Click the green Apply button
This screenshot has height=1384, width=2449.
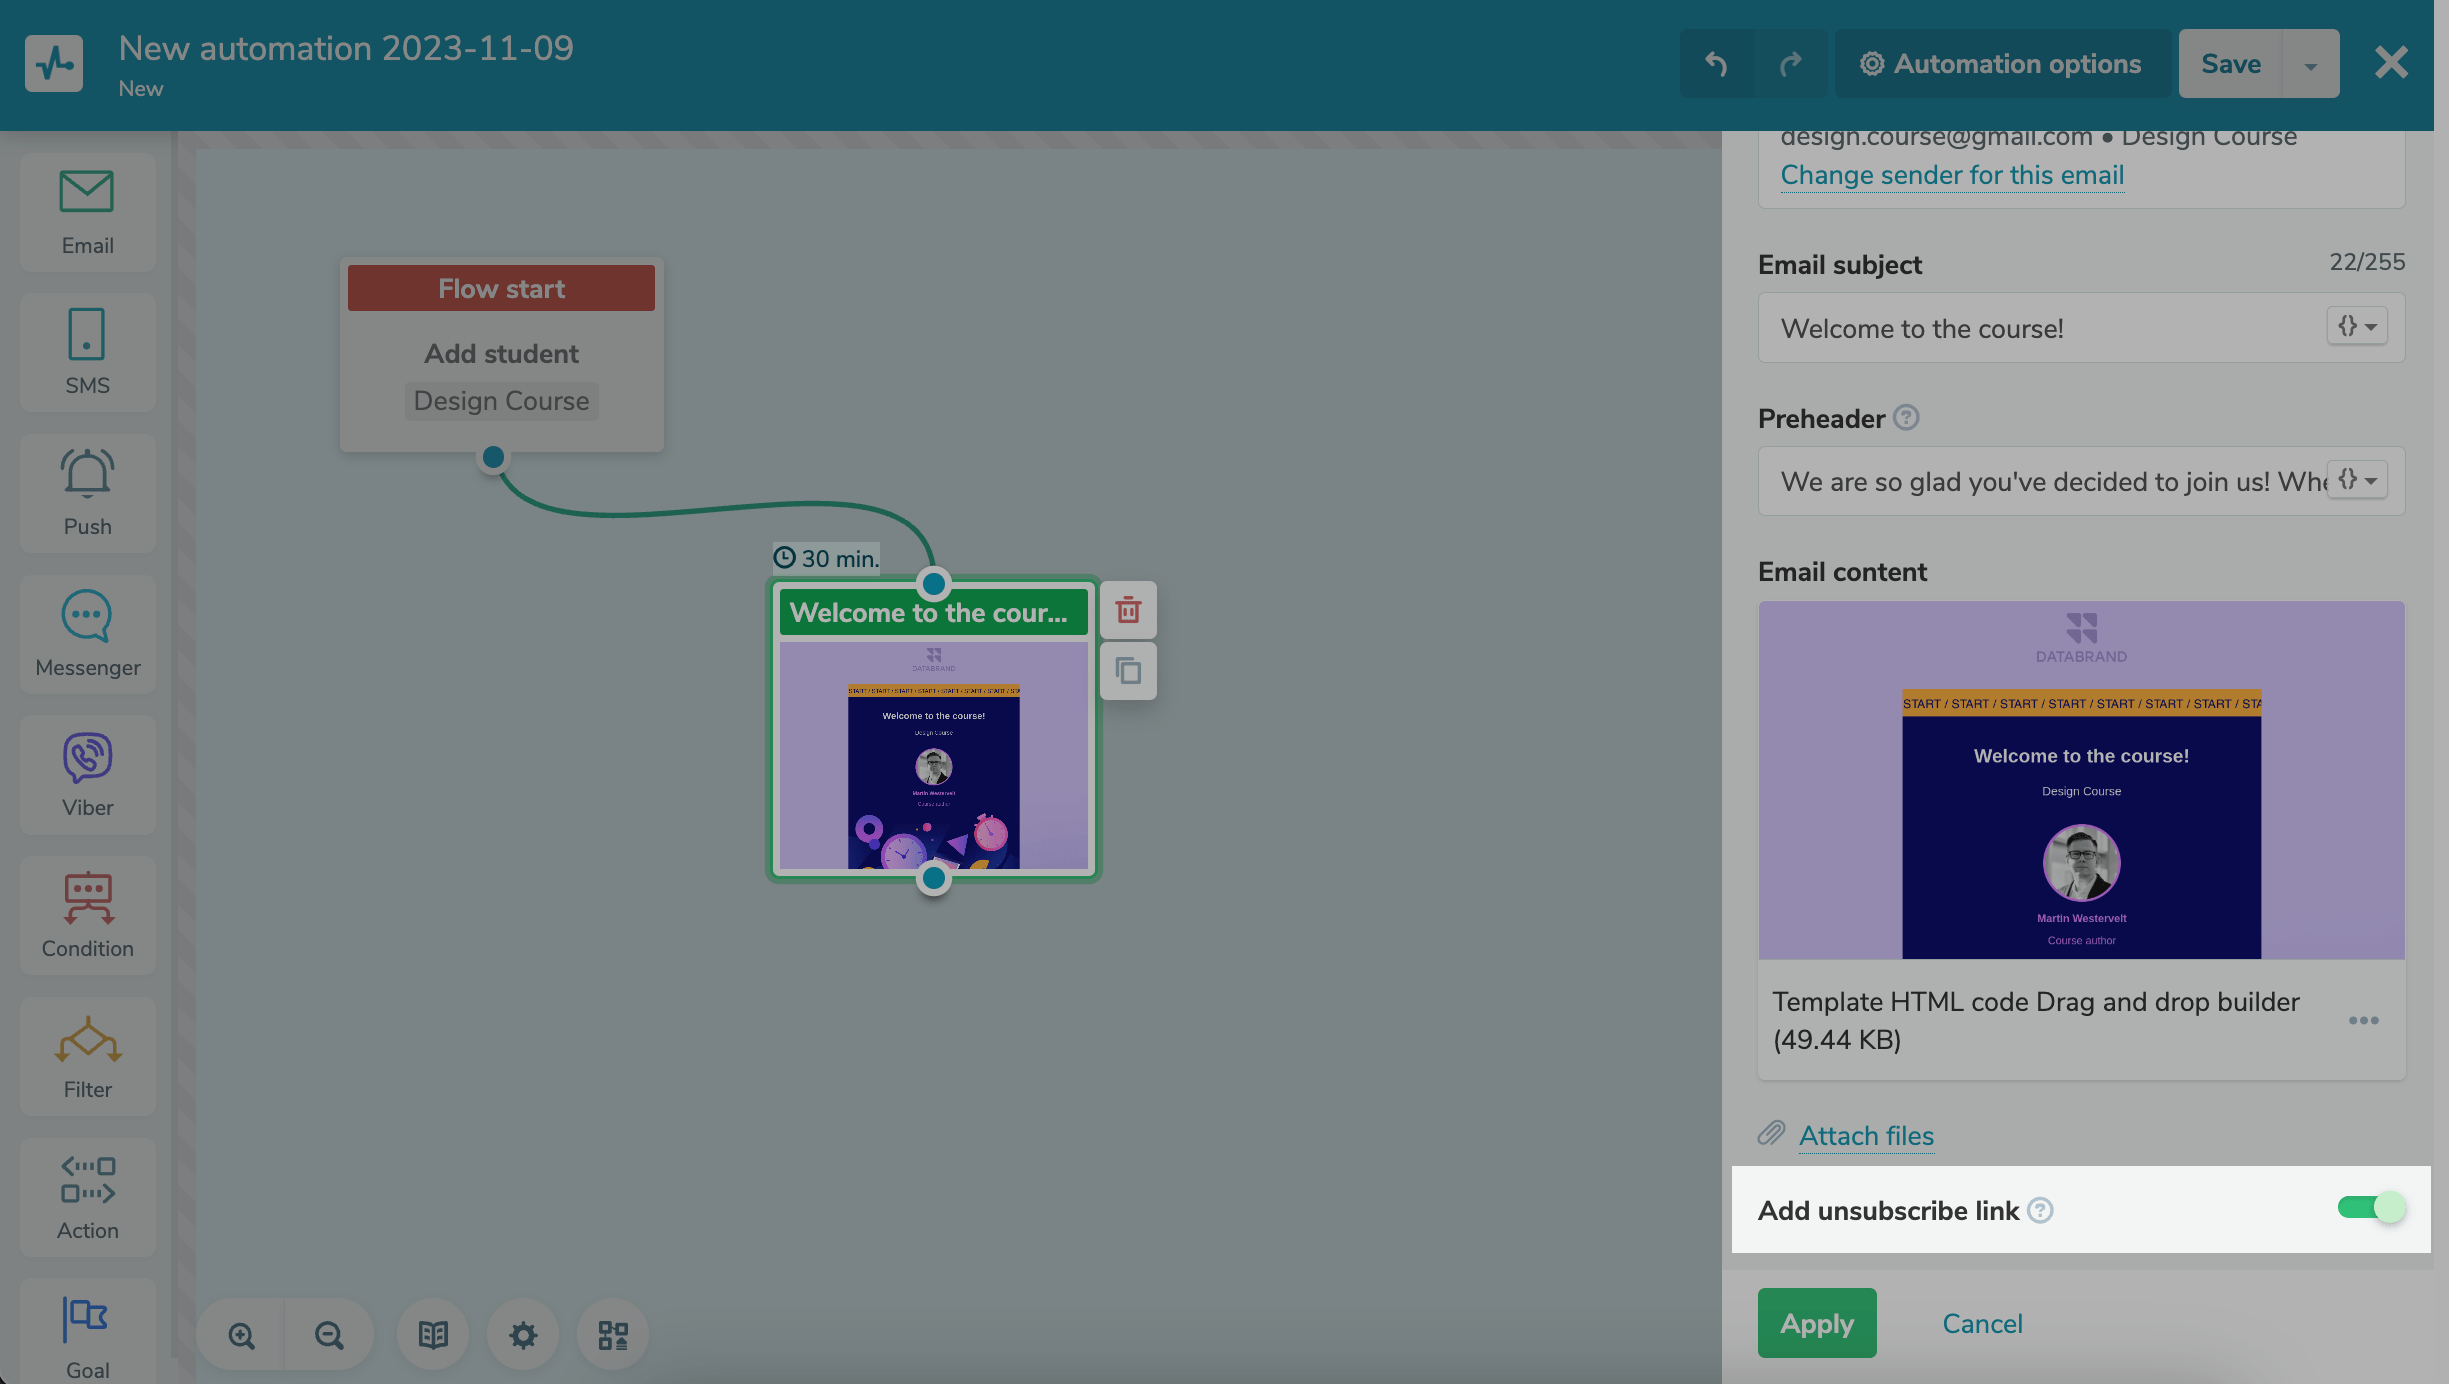pos(1816,1323)
